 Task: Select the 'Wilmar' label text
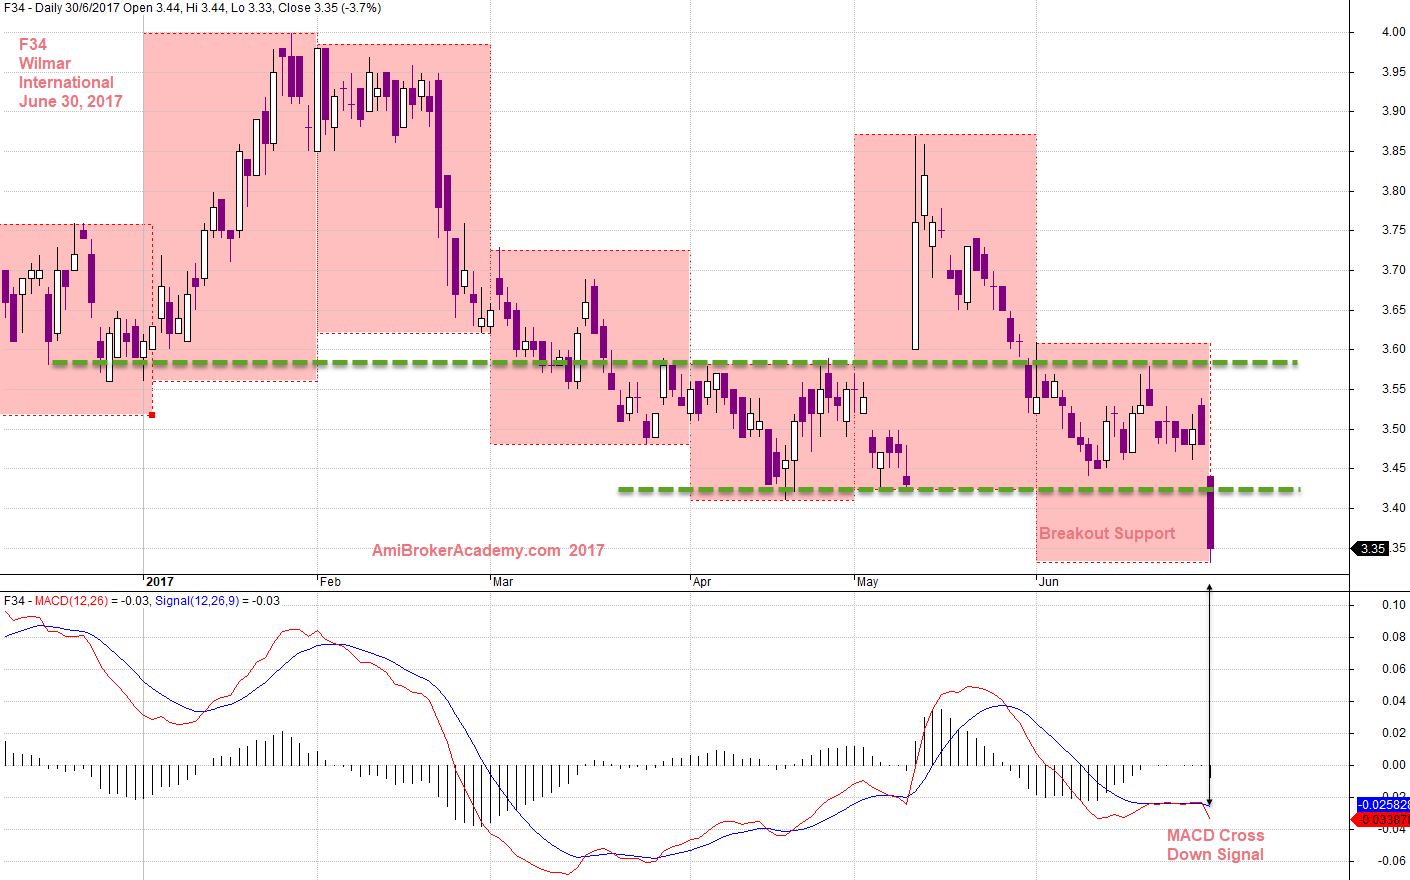45,63
